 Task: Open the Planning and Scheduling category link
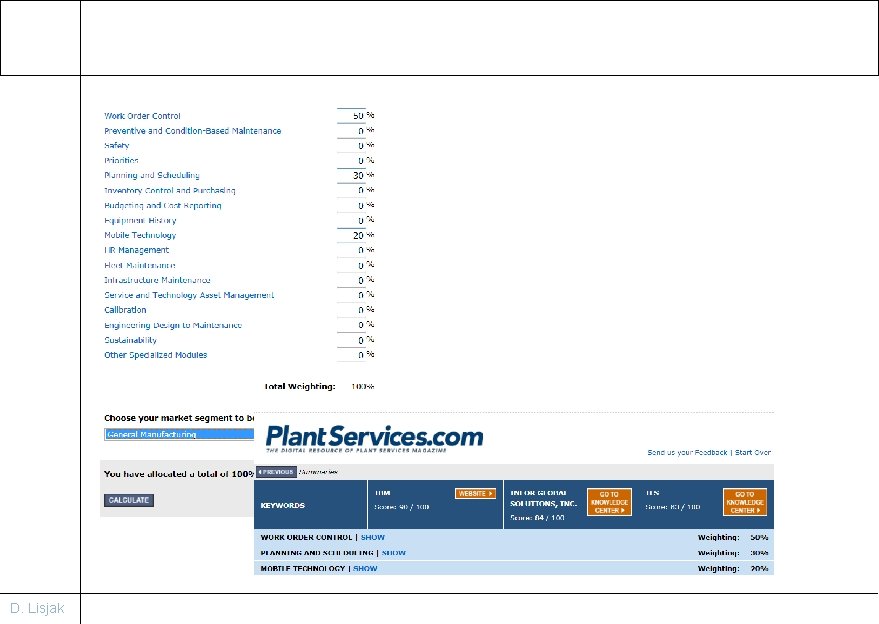(x=152, y=175)
